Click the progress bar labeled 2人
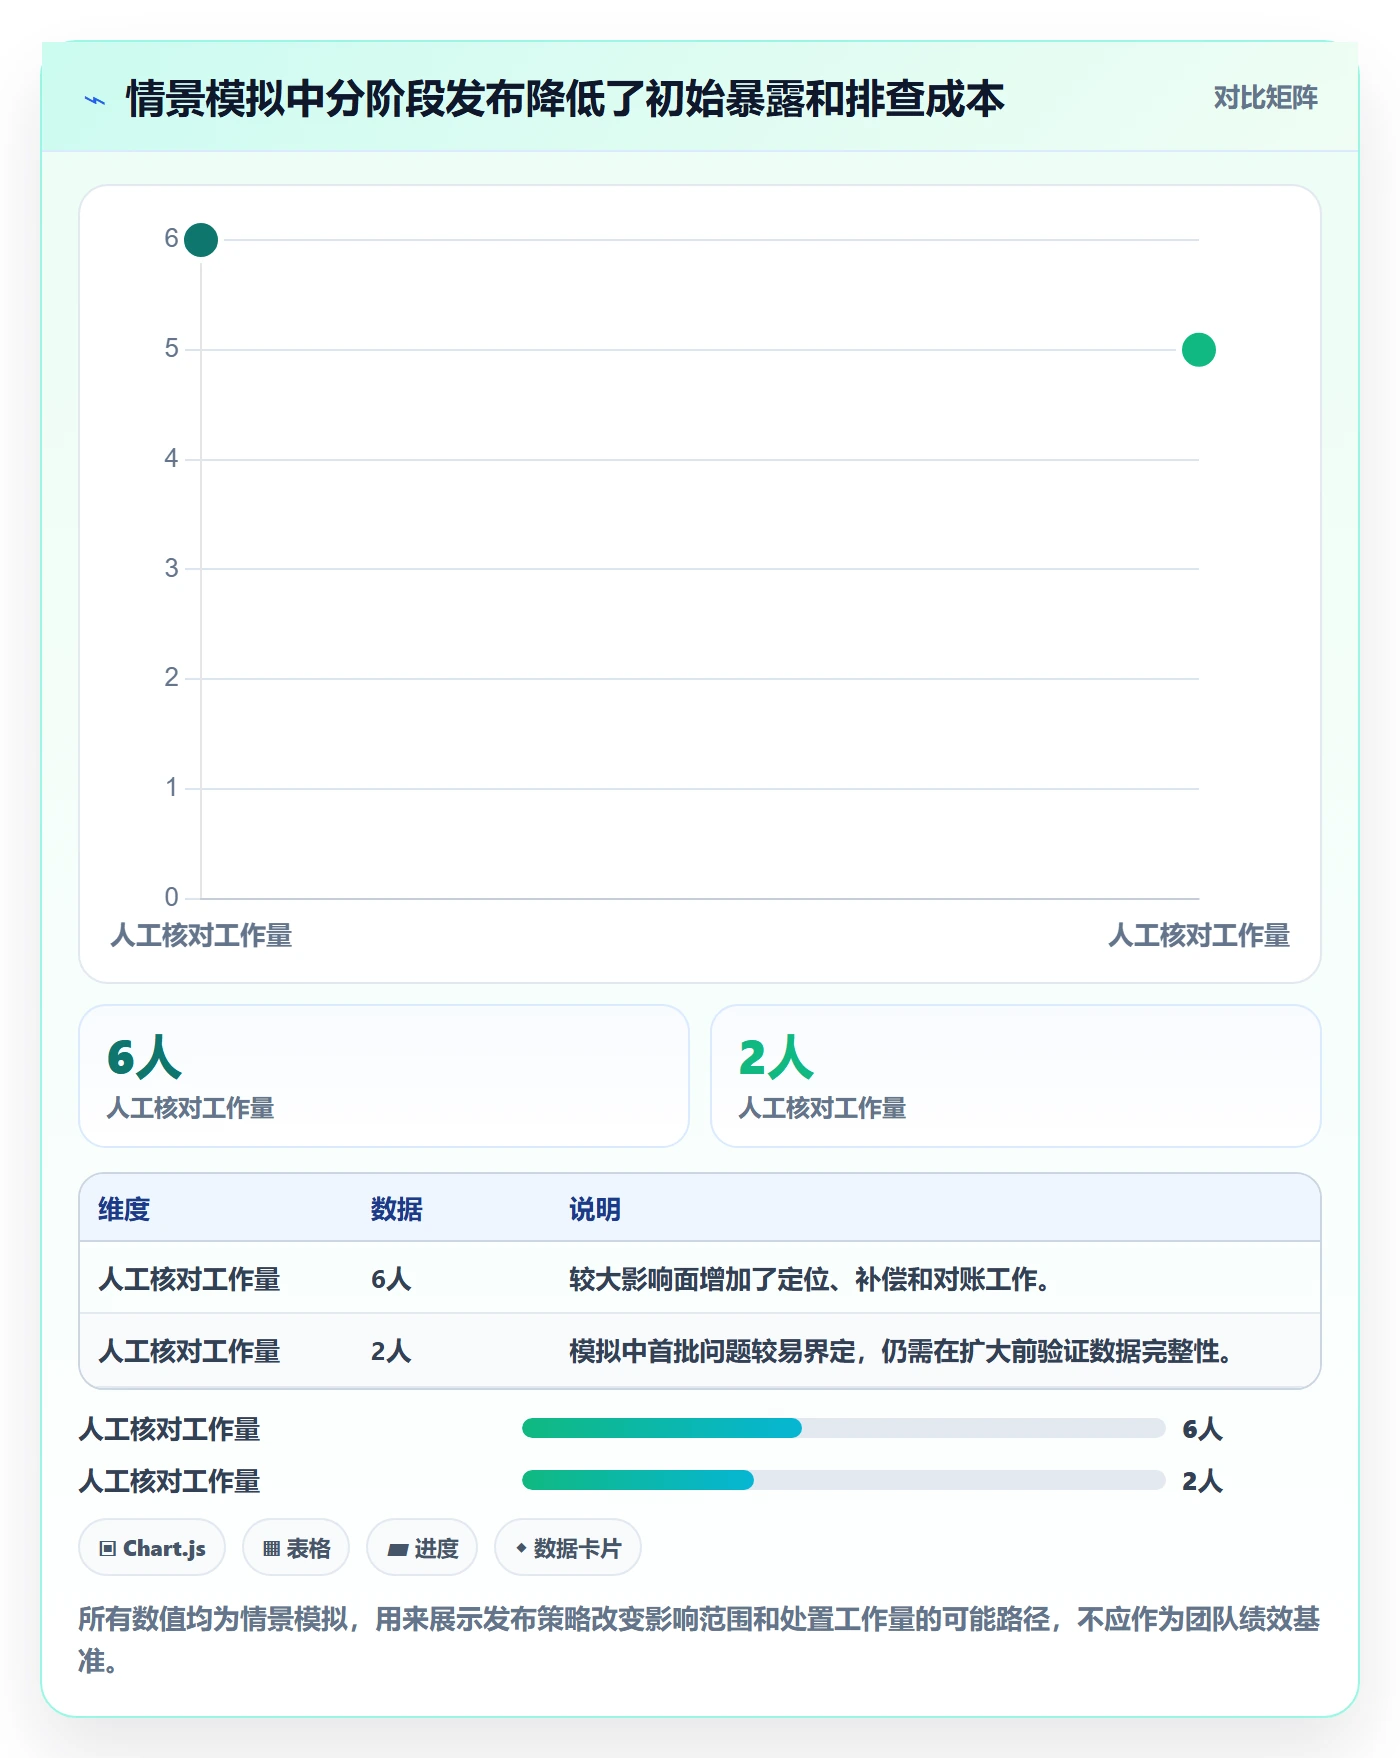 coord(843,1480)
